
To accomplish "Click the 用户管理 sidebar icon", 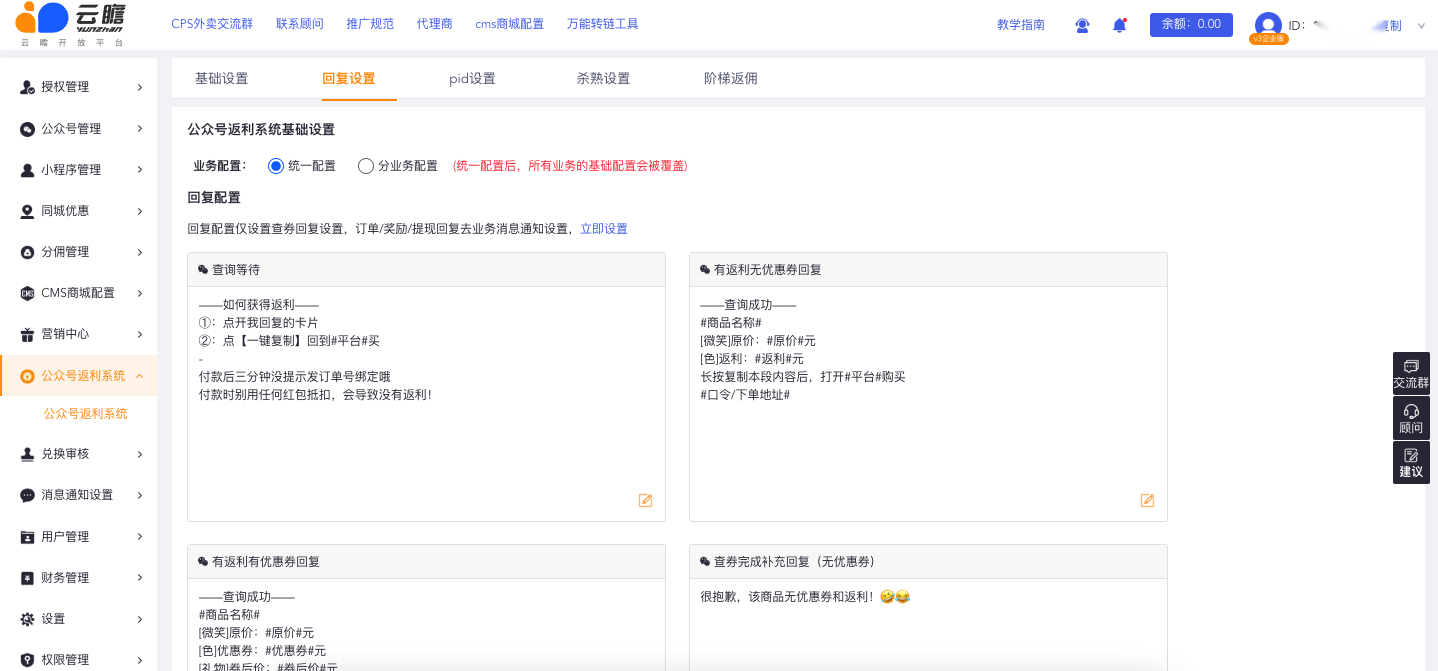I will pyautogui.click(x=28, y=537).
